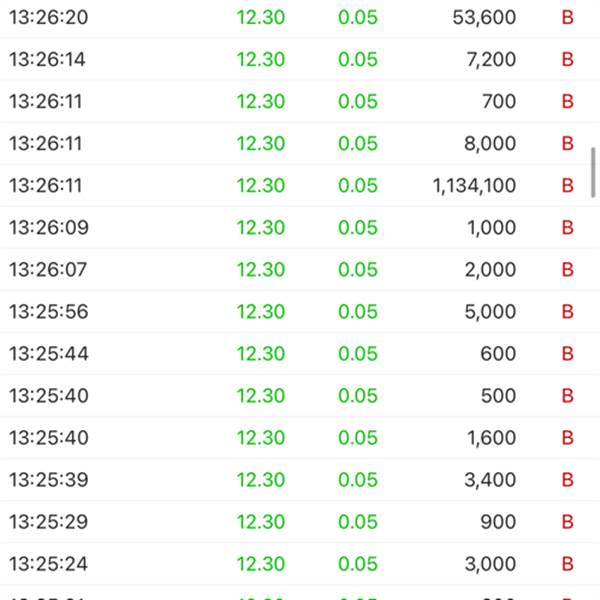Select the 500 volume trade at 13:25:40
The height and width of the screenshot is (600, 600).
[x=300, y=396]
